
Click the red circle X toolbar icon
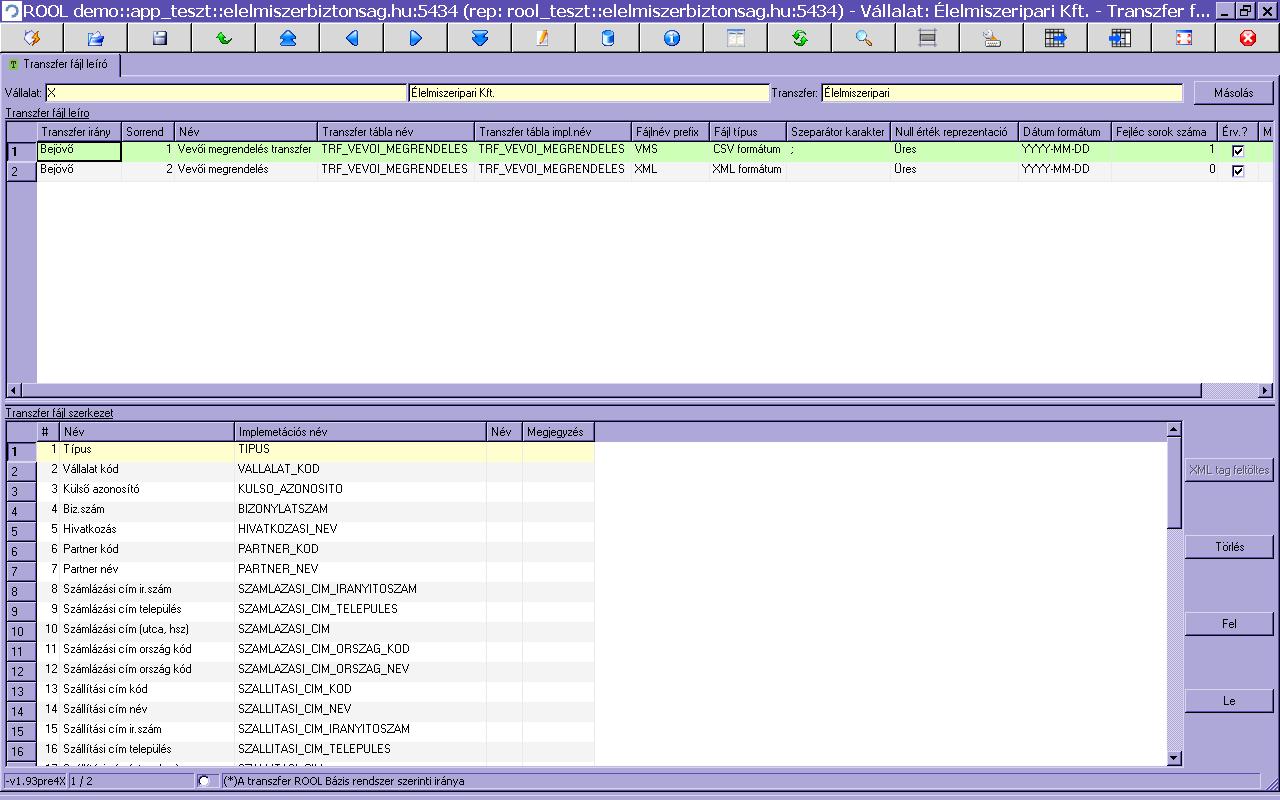click(x=1247, y=38)
